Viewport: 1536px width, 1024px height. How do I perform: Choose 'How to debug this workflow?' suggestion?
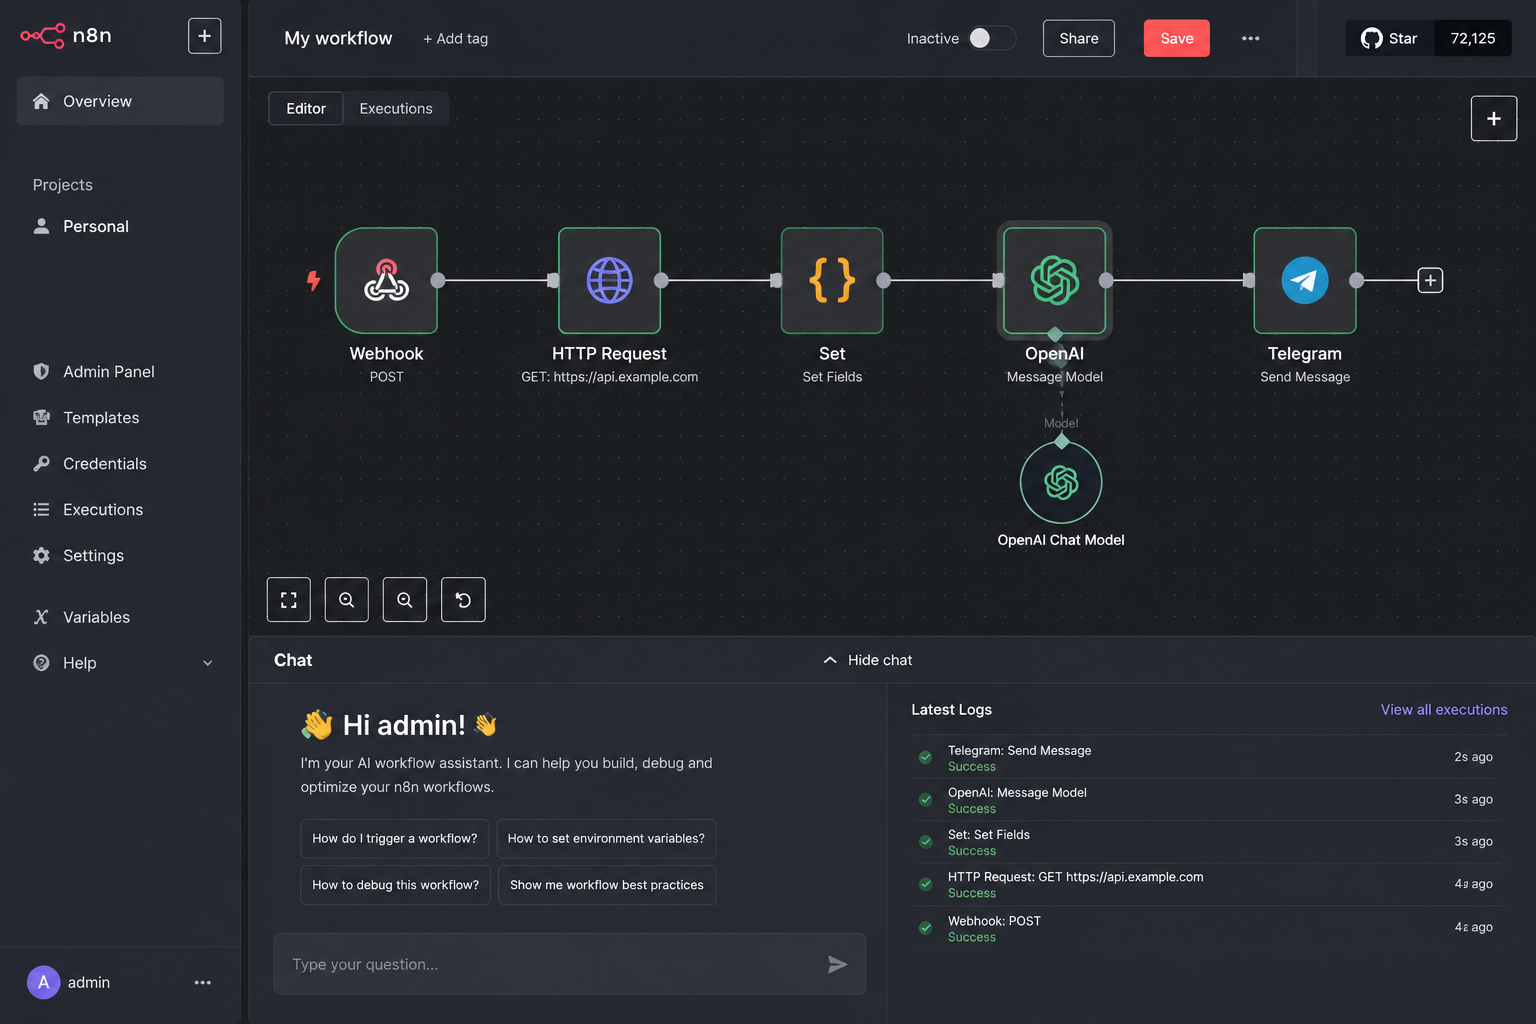pos(396,885)
